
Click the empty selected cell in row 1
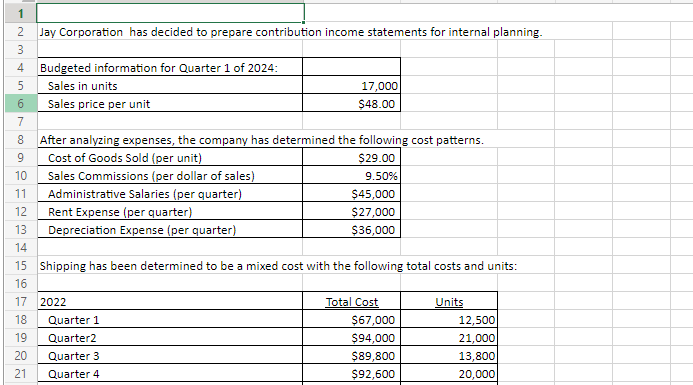170,13
